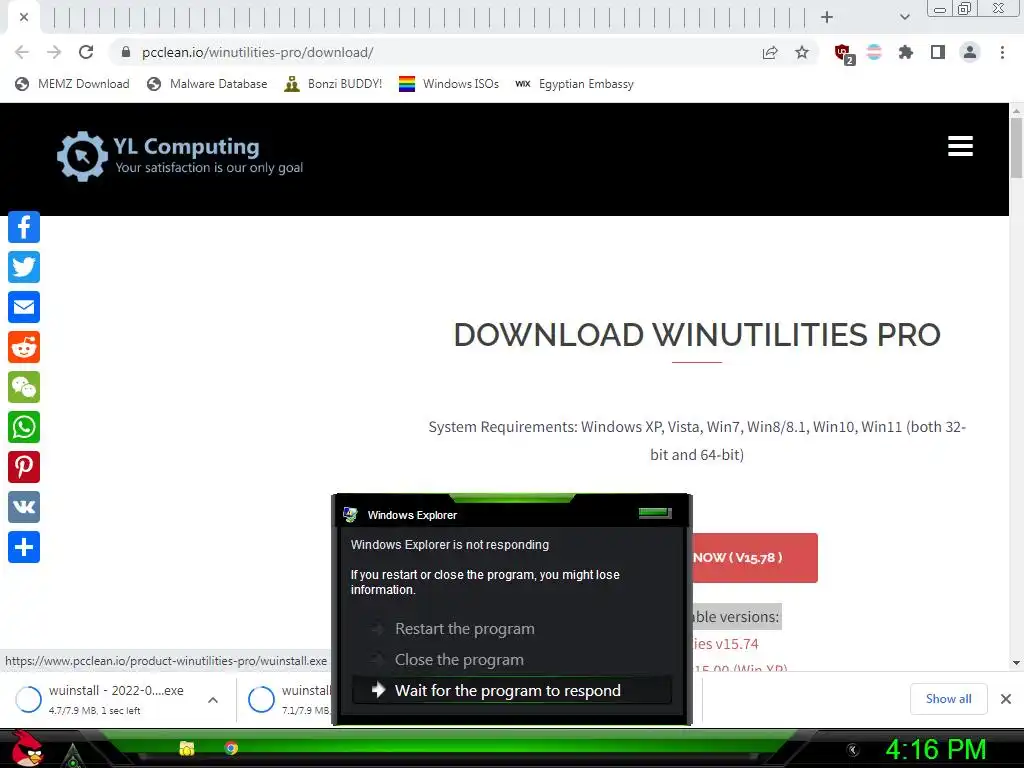Open the YL Computing gear logo
This screenshot has width=1024, height=768.
(x=82, y=157)
